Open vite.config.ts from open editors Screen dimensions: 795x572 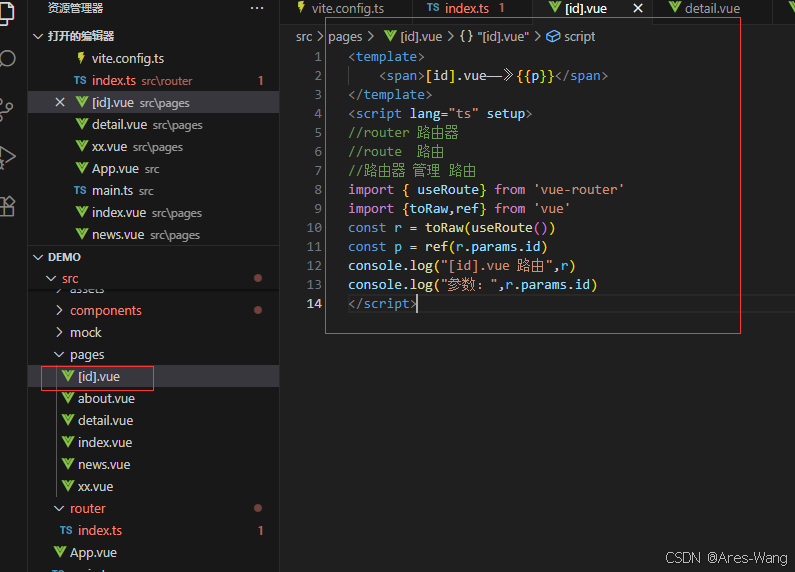153,58
